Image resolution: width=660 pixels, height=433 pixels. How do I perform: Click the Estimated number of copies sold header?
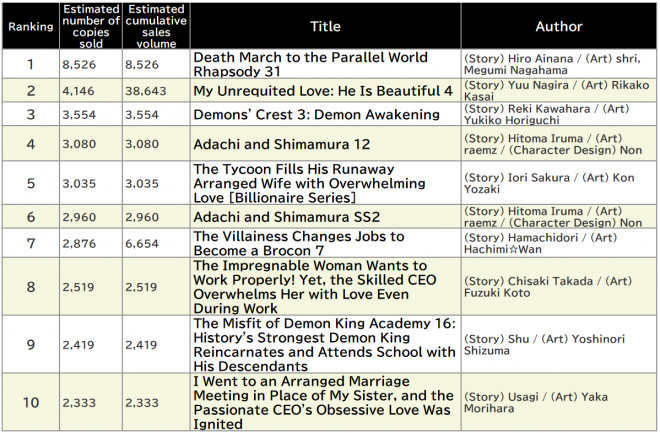[91, 26]
